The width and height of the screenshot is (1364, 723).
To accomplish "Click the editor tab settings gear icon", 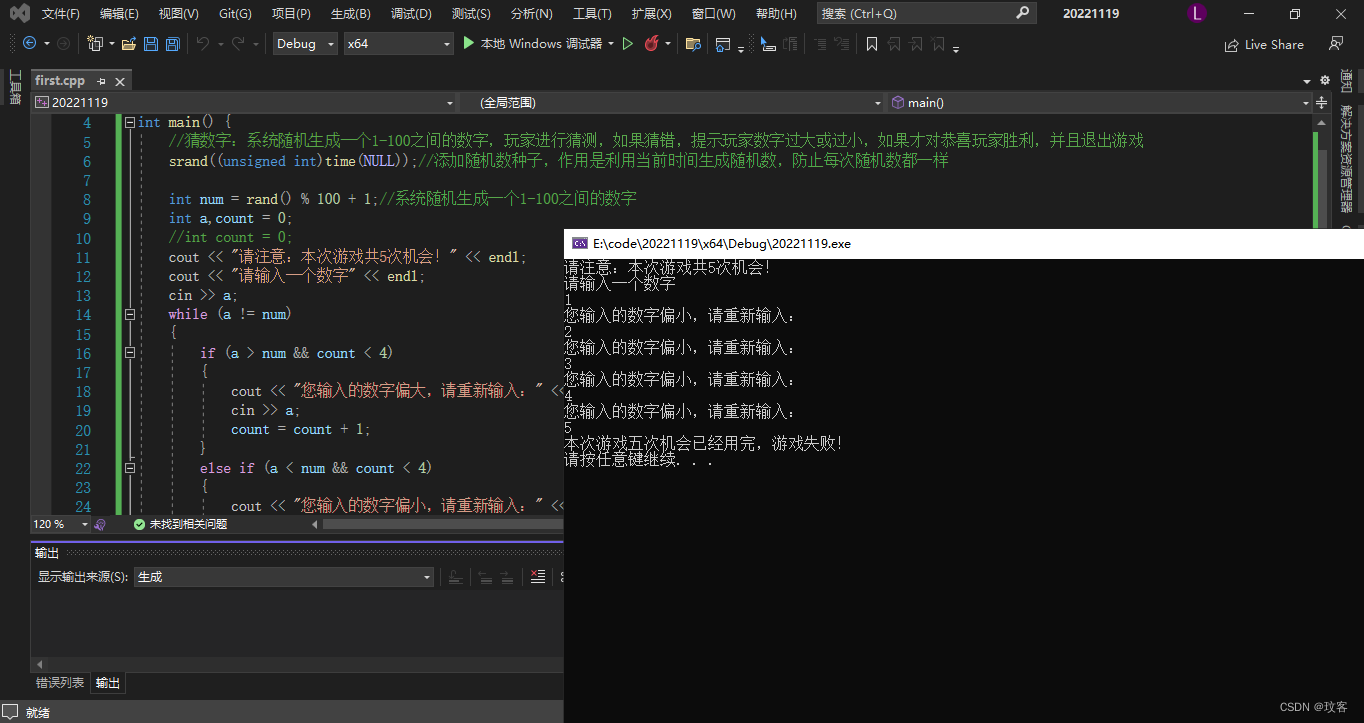I will [1325, 80].
